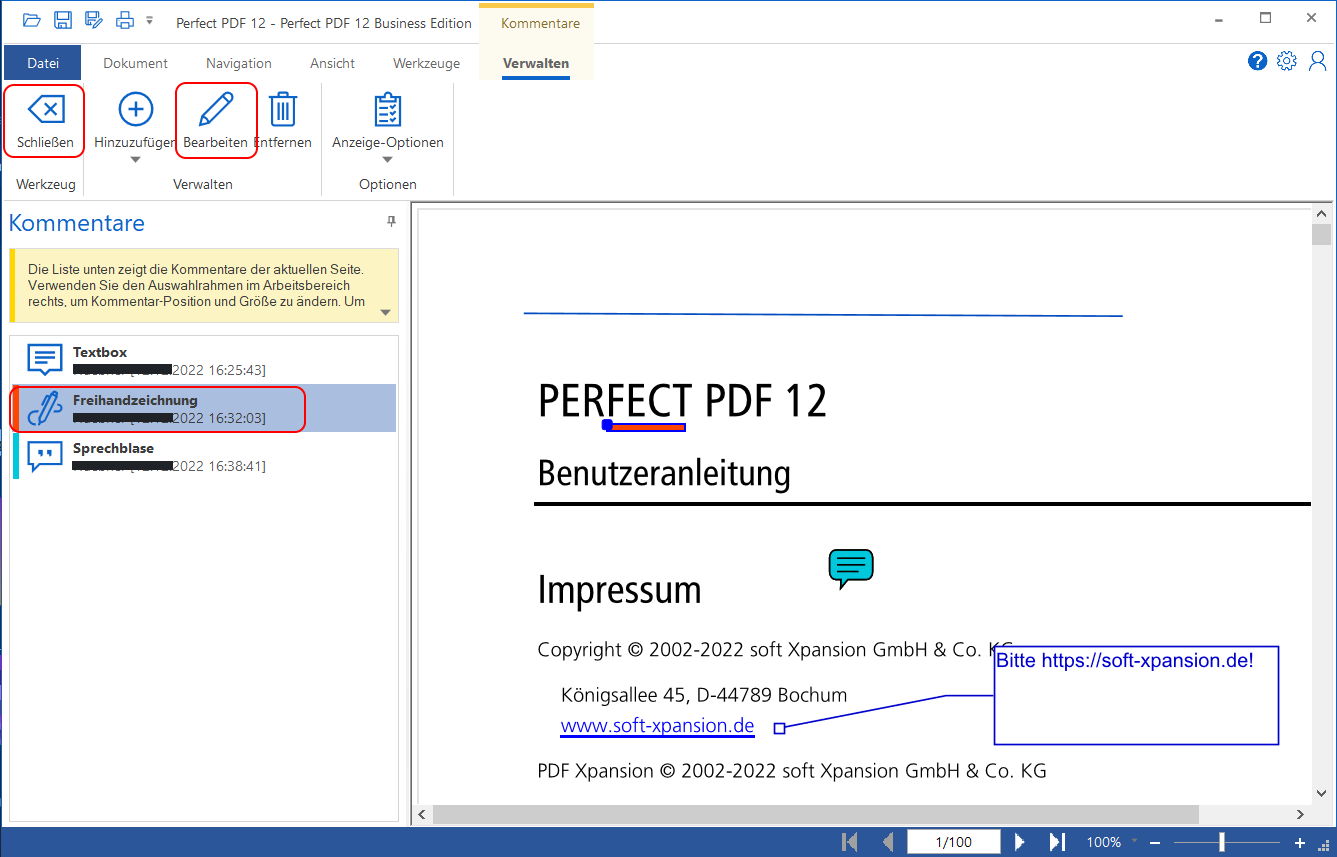The height and width of the screenshot is (857, 1337).
Task: Pin the Kommentare panel
Action: (392, 222)
